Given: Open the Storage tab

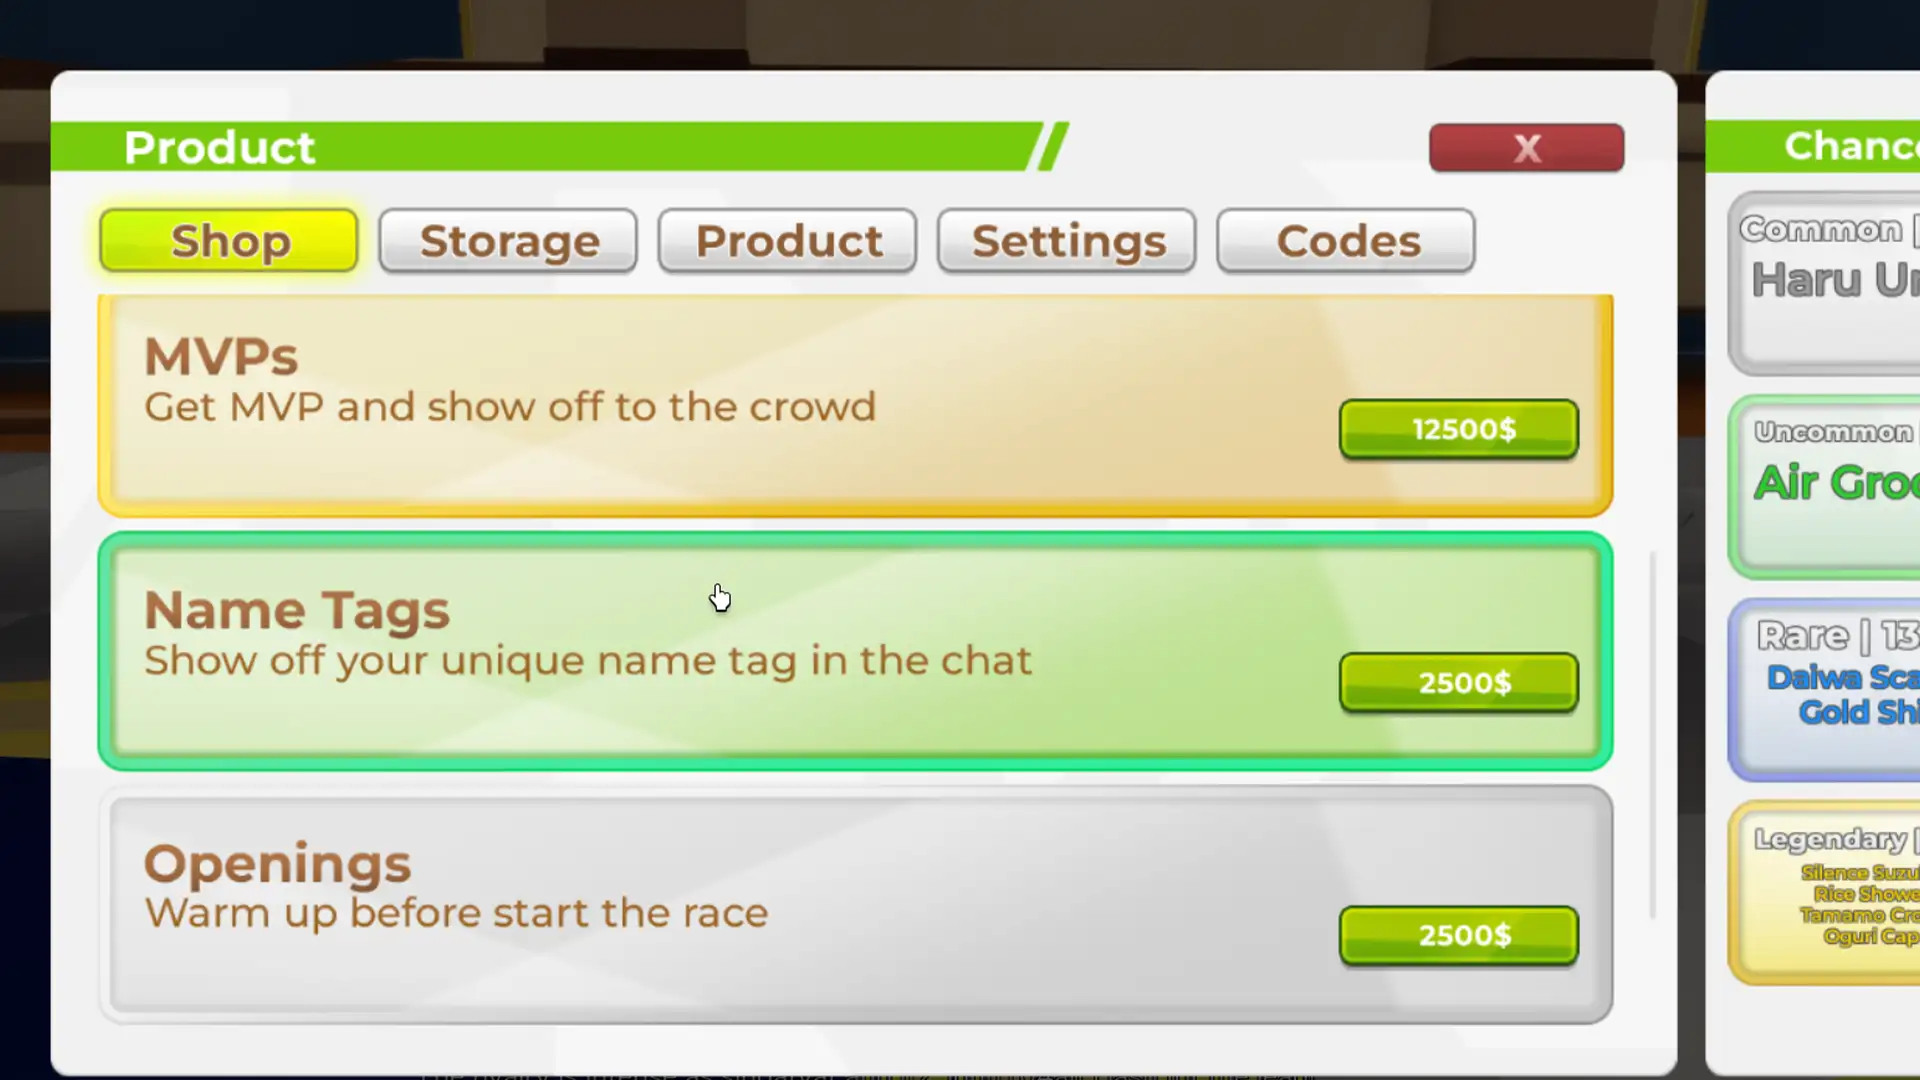Looking at the screenshot, I should (508, 241).
